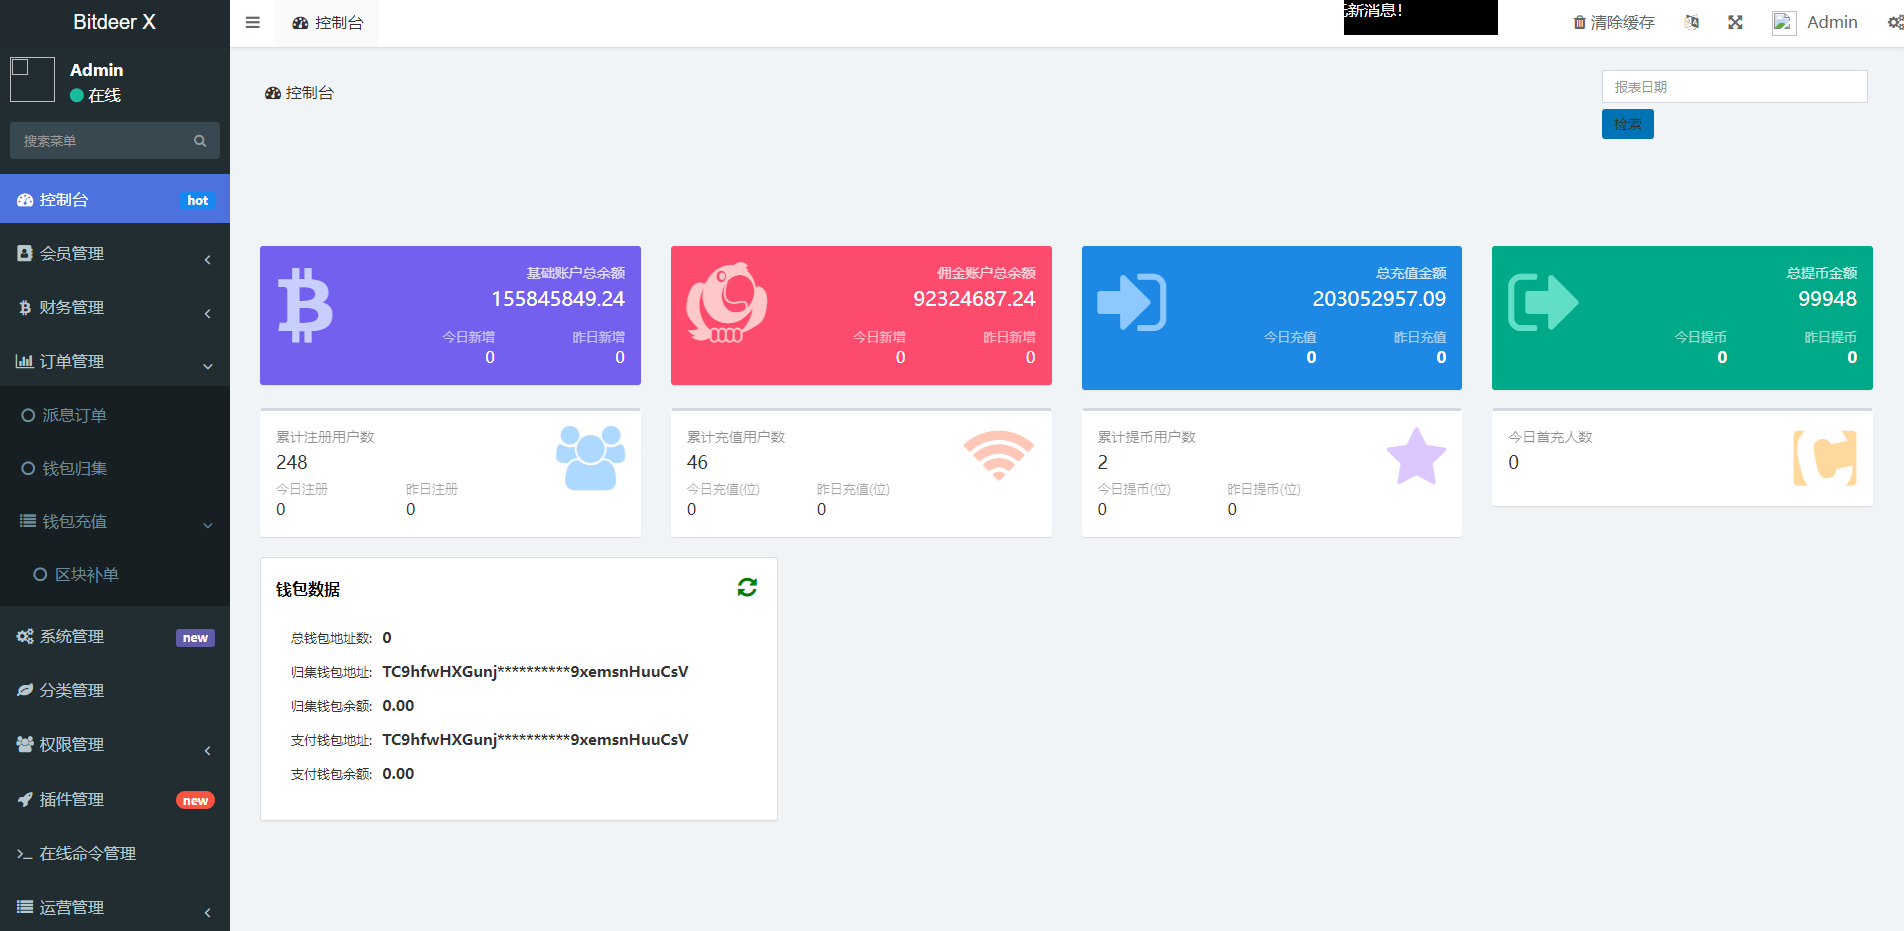Click the sign-in arrow icon on blue card

tap(1132, 302)
